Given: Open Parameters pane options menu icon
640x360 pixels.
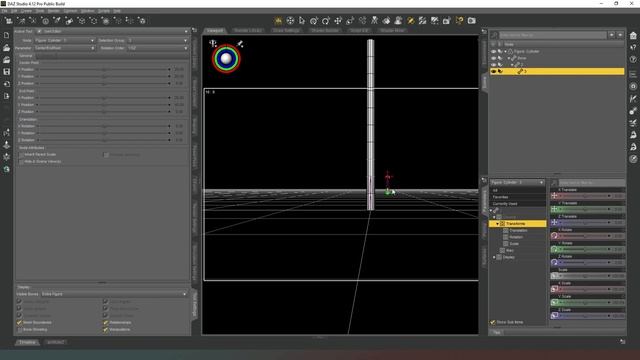Looking at the screenshot, I should tap(484, 180).
